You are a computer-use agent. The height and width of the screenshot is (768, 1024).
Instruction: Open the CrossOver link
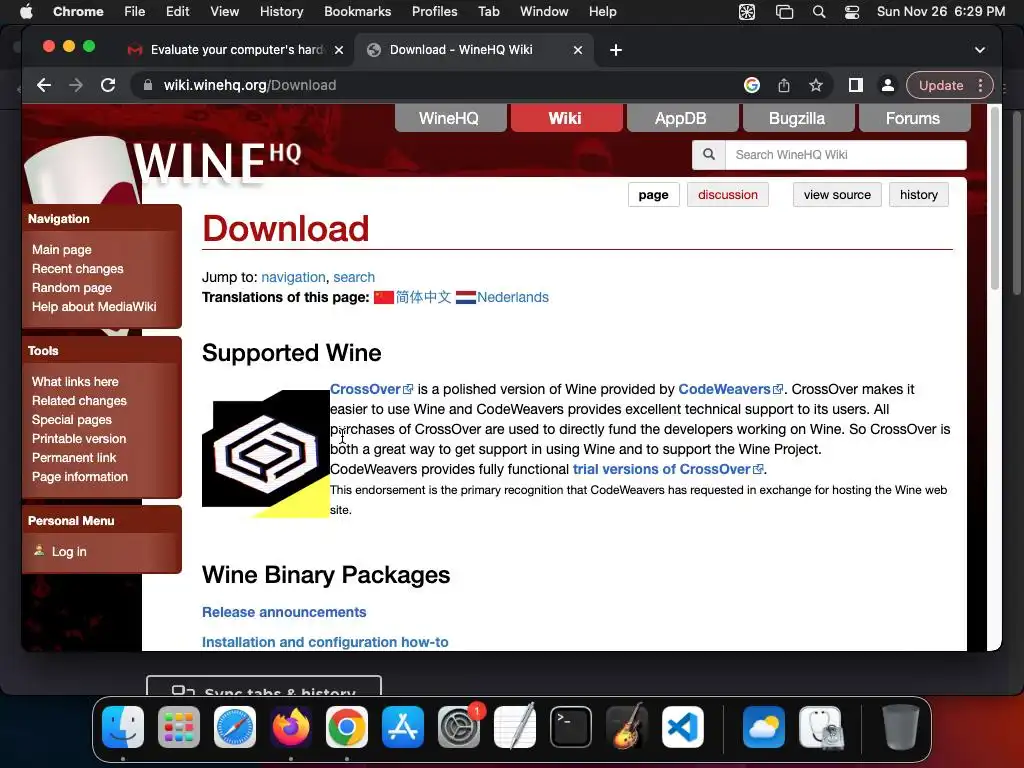tap(371, 389)
